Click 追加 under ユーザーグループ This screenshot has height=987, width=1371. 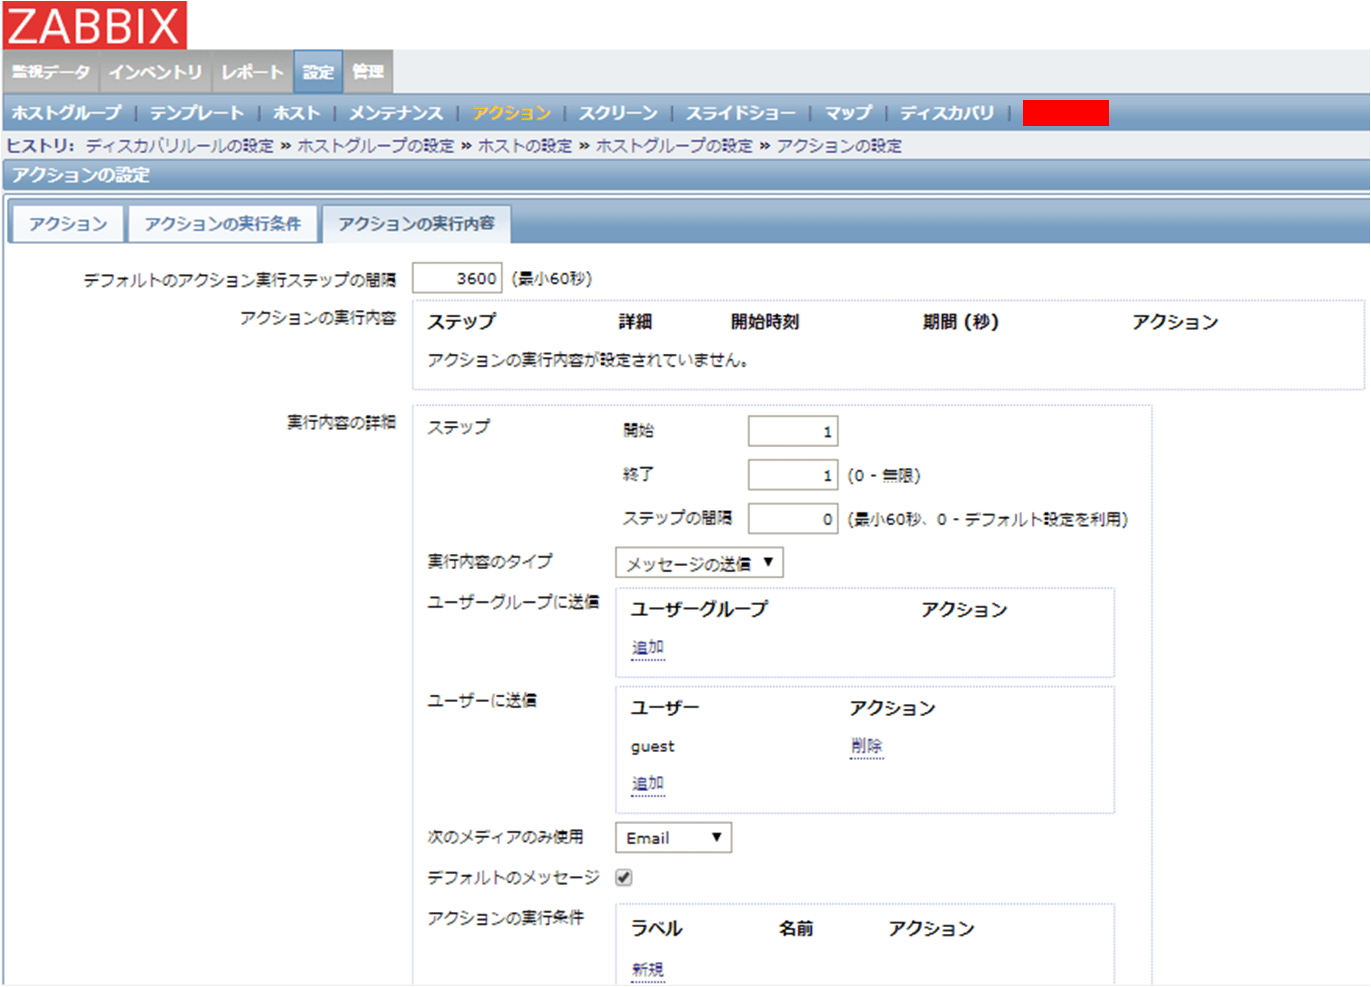click(648, 648)
